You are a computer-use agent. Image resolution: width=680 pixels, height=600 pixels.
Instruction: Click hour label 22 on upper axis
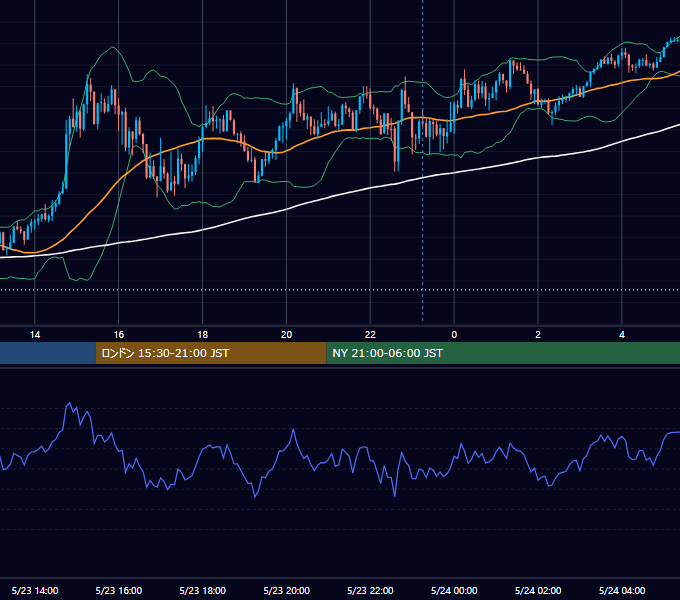(370, 335)
